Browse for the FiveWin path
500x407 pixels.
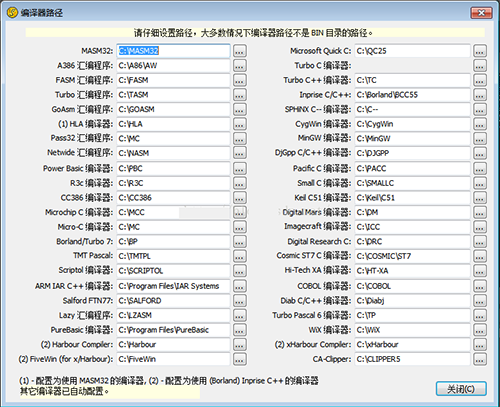240,359
